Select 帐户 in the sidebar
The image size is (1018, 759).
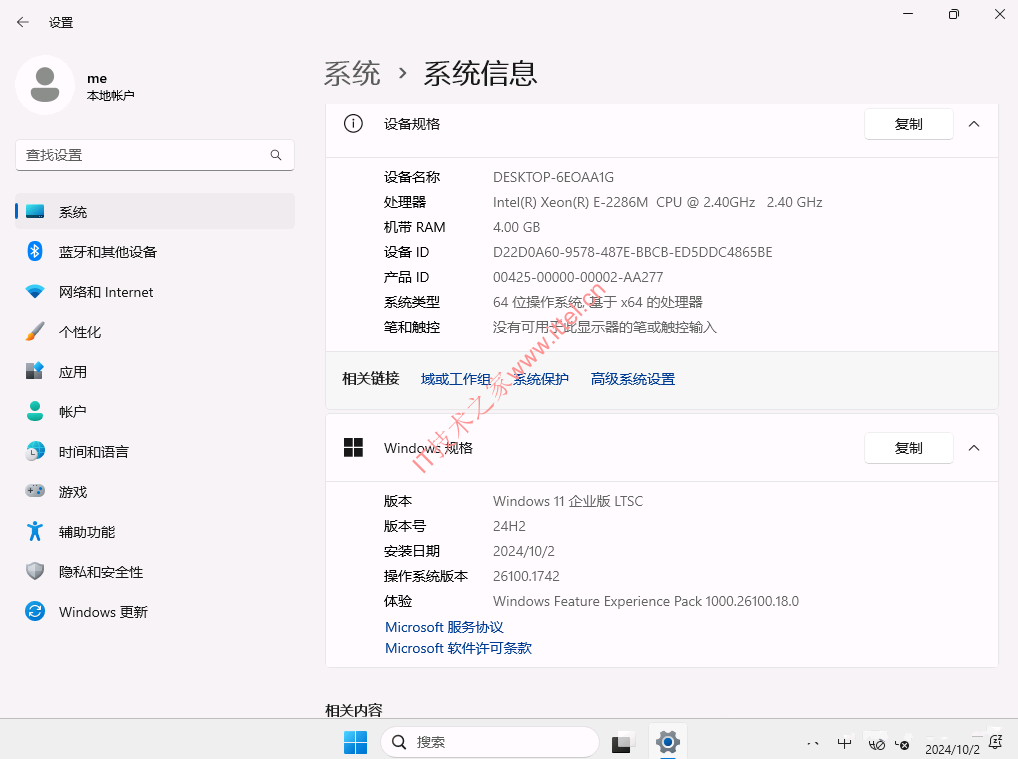click(x=155, y=412)
